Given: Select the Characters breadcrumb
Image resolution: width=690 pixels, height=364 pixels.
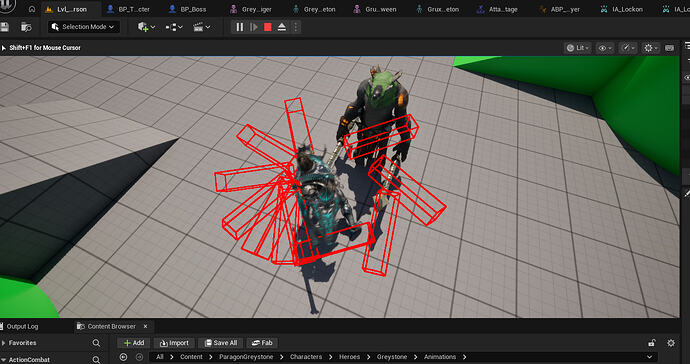Looking at the screenshot, I should (306, 357).
